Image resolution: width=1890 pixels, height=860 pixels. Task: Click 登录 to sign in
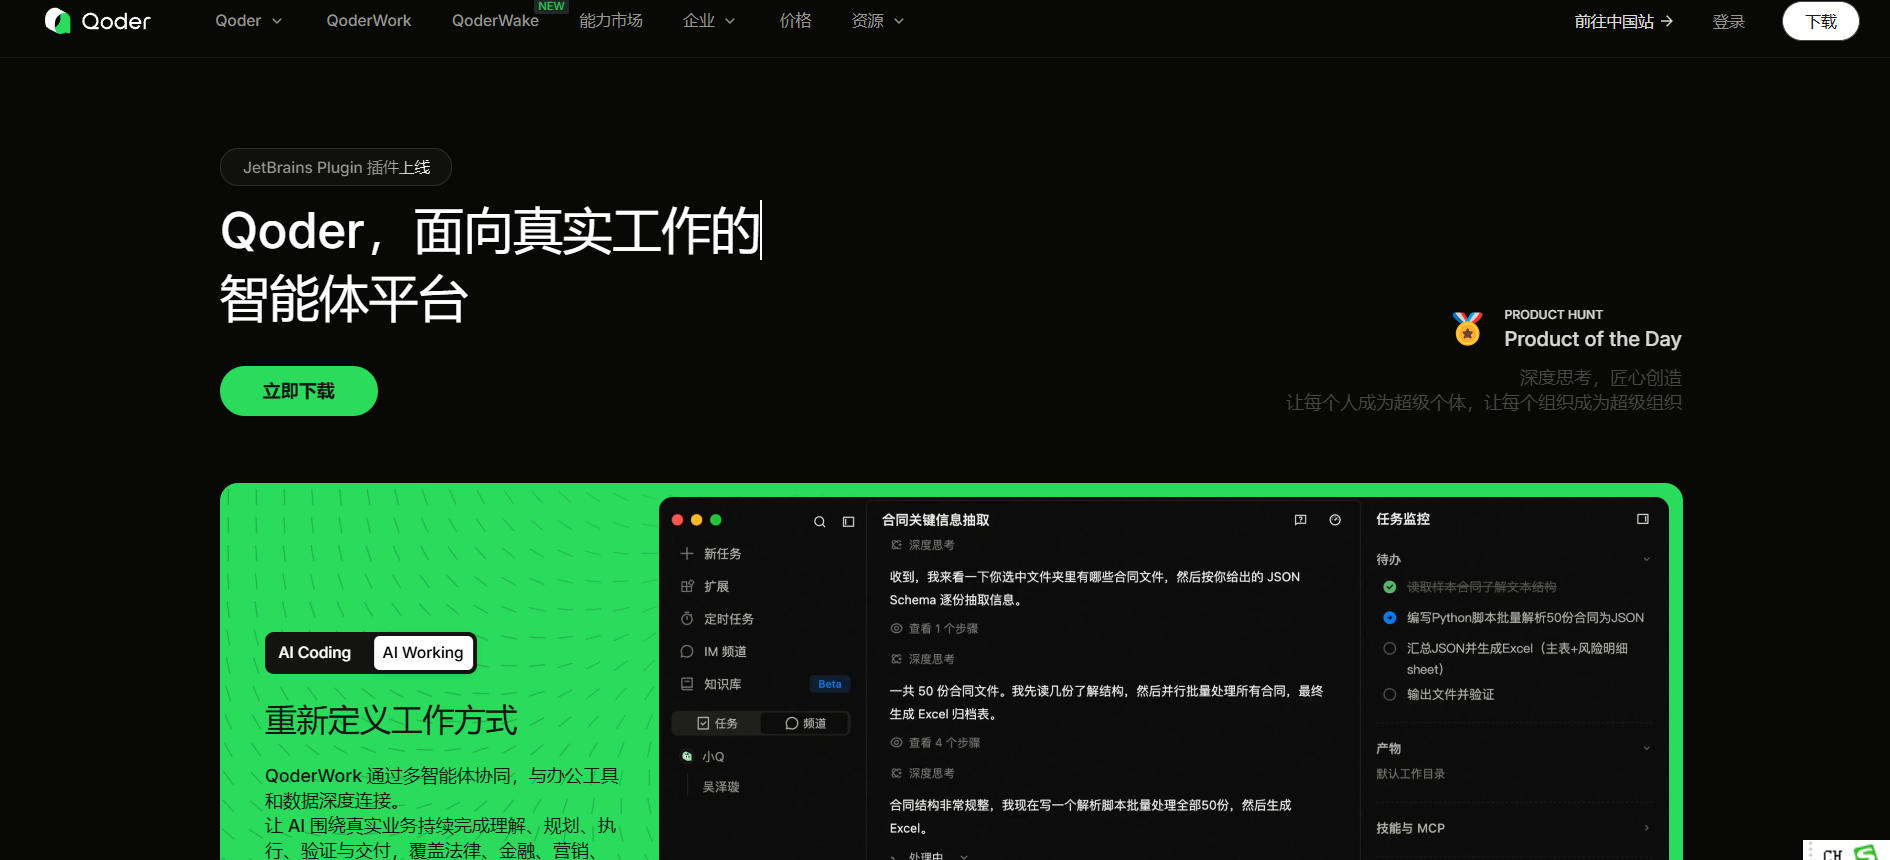(1729, 21)
